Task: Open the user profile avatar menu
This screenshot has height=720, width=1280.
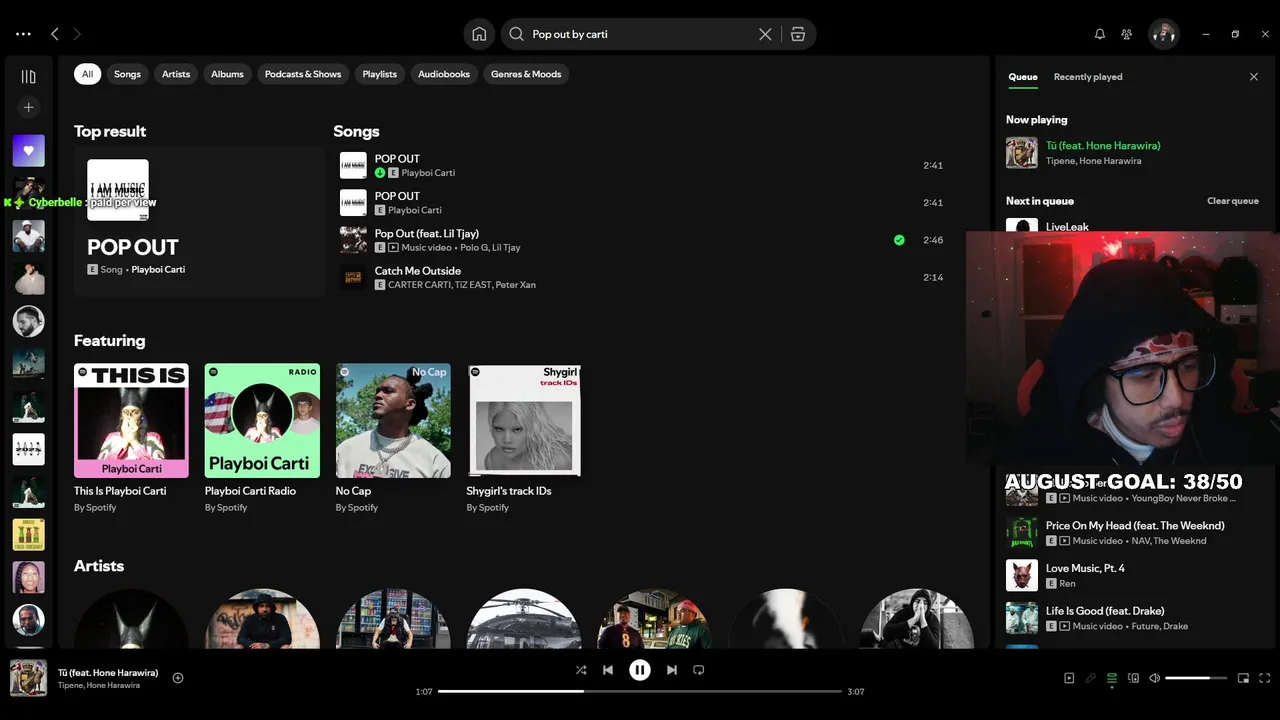Action: pyautogui.click(x=1164, y=34)
